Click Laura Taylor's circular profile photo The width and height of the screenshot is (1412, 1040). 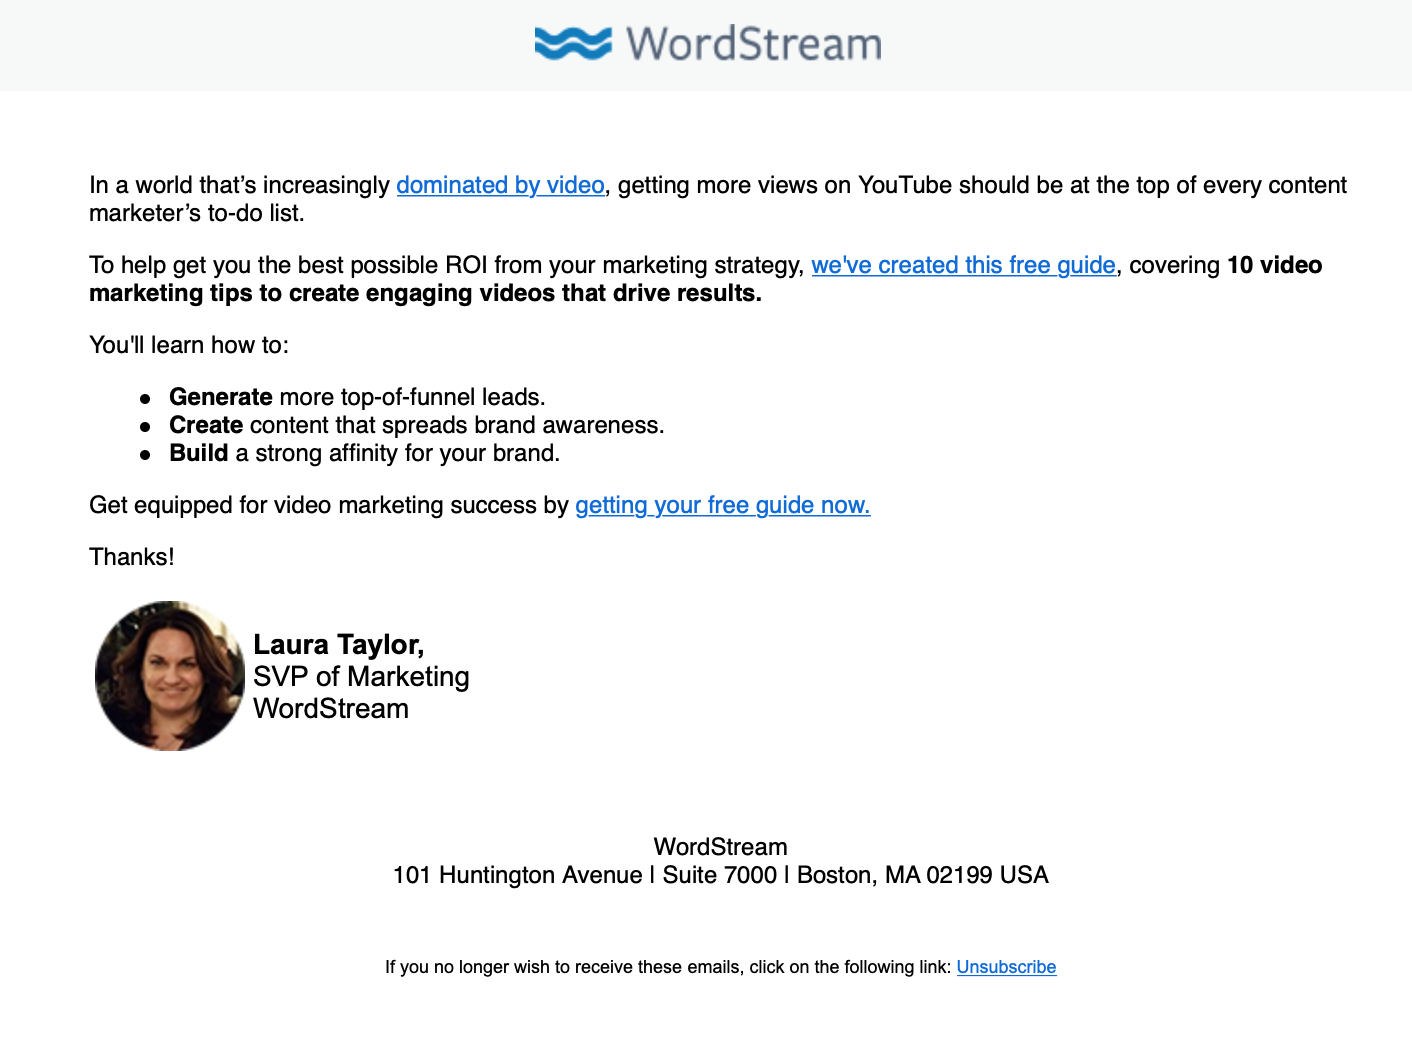click(168, 676)
